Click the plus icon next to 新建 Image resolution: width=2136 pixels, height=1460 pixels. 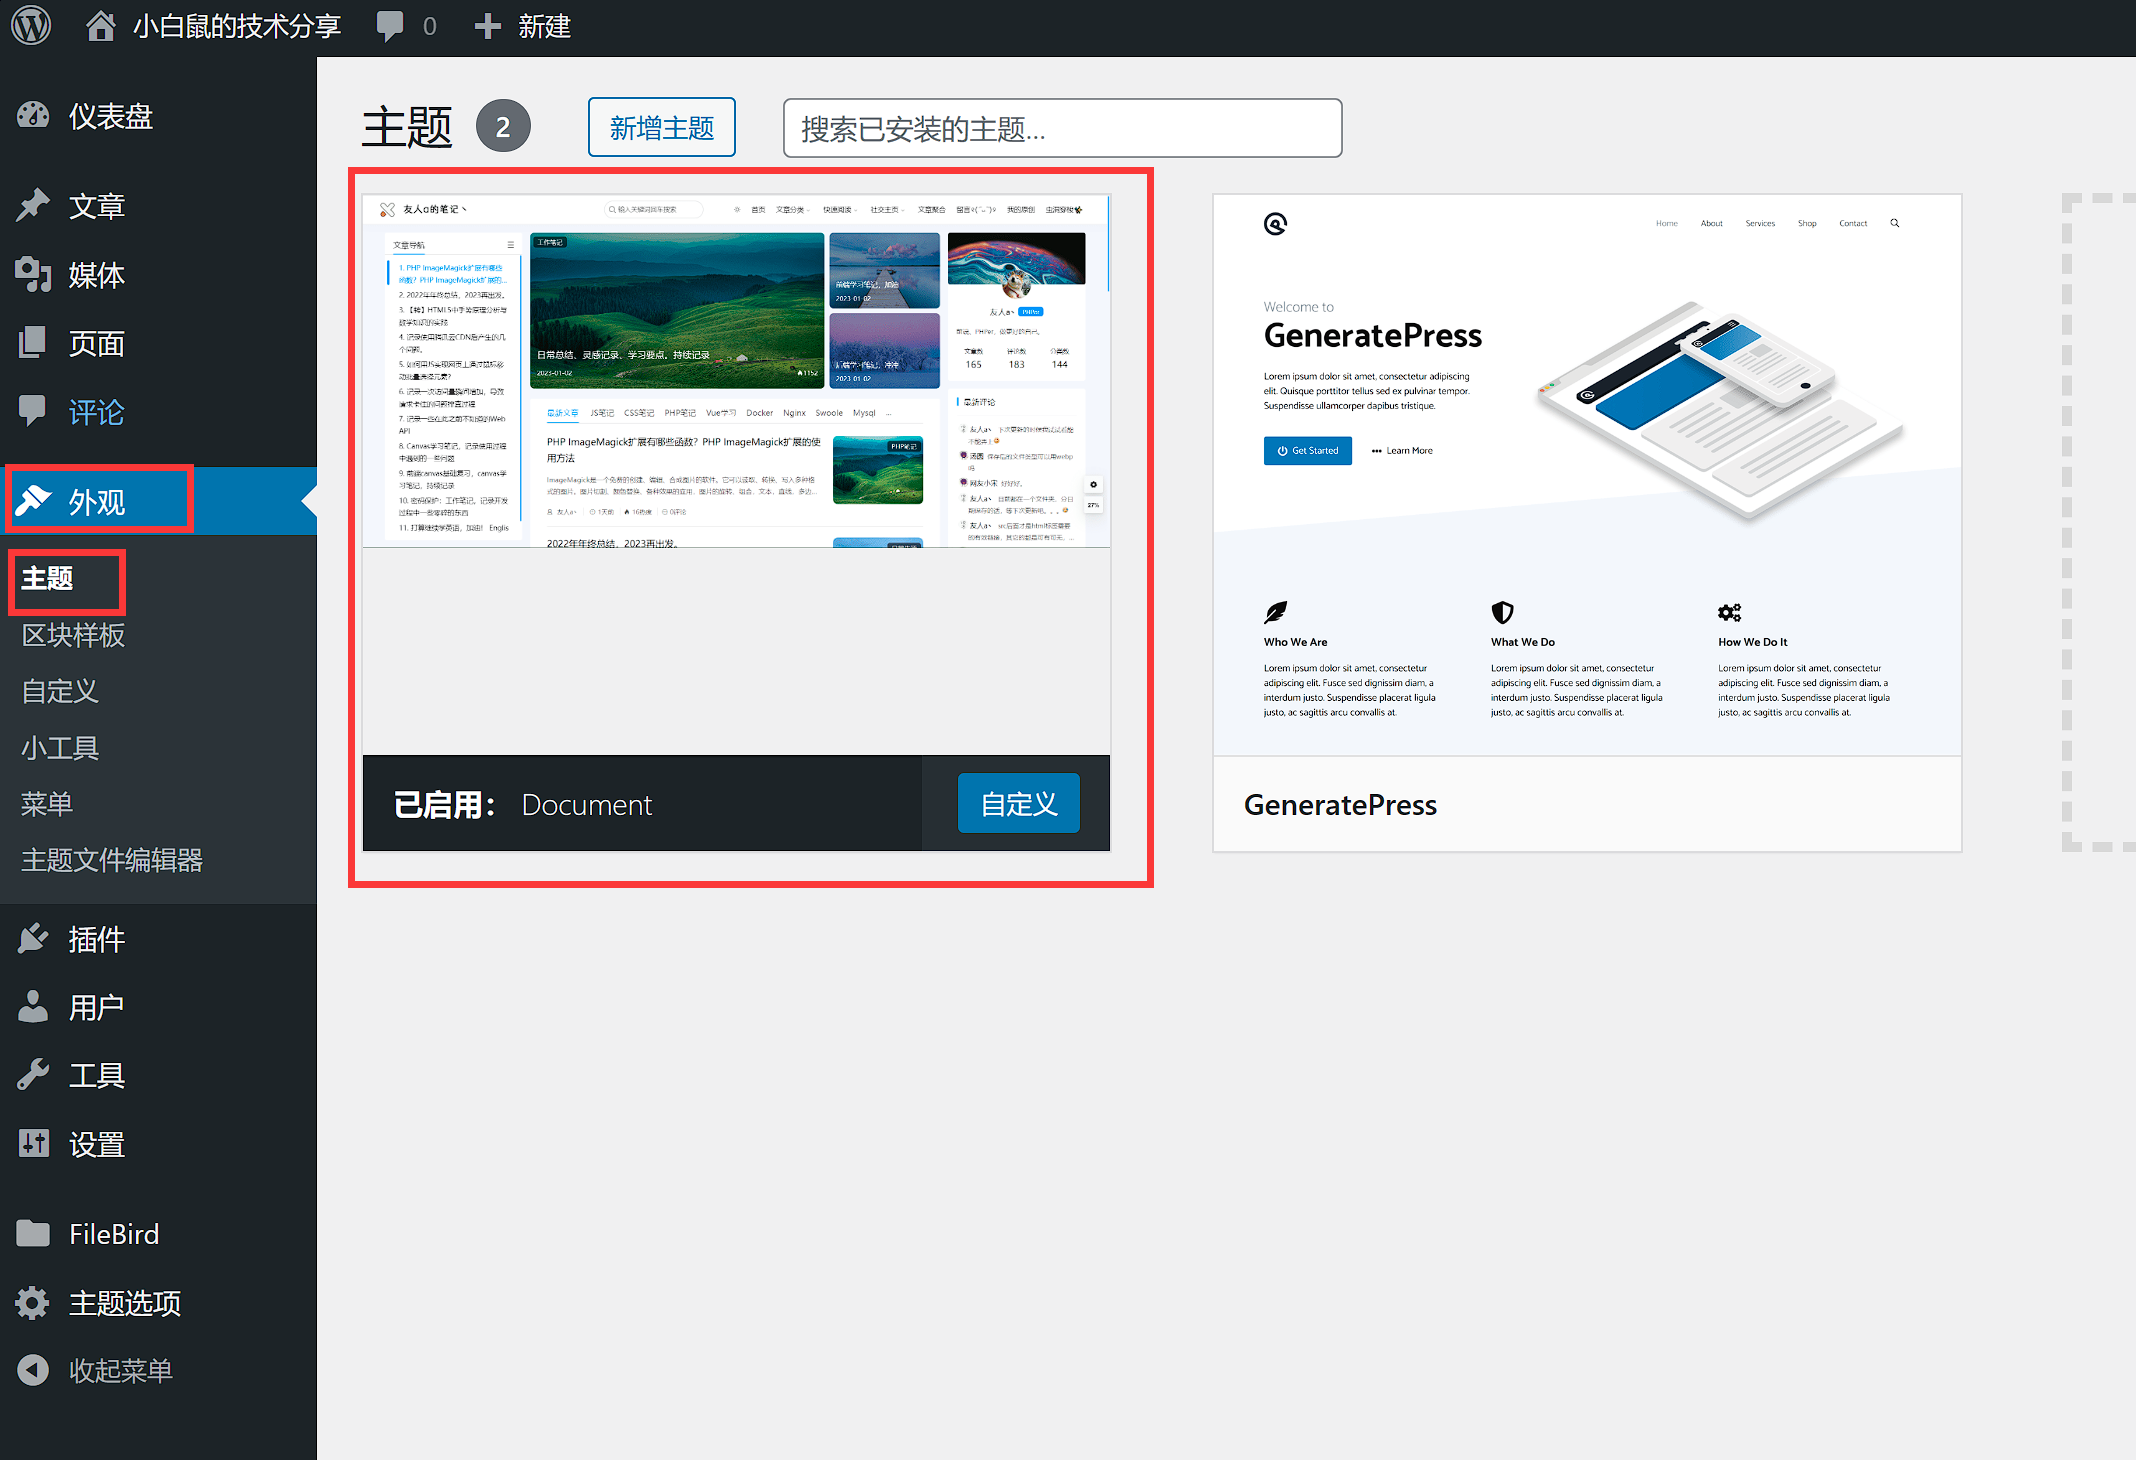click(x=487, y=26)
